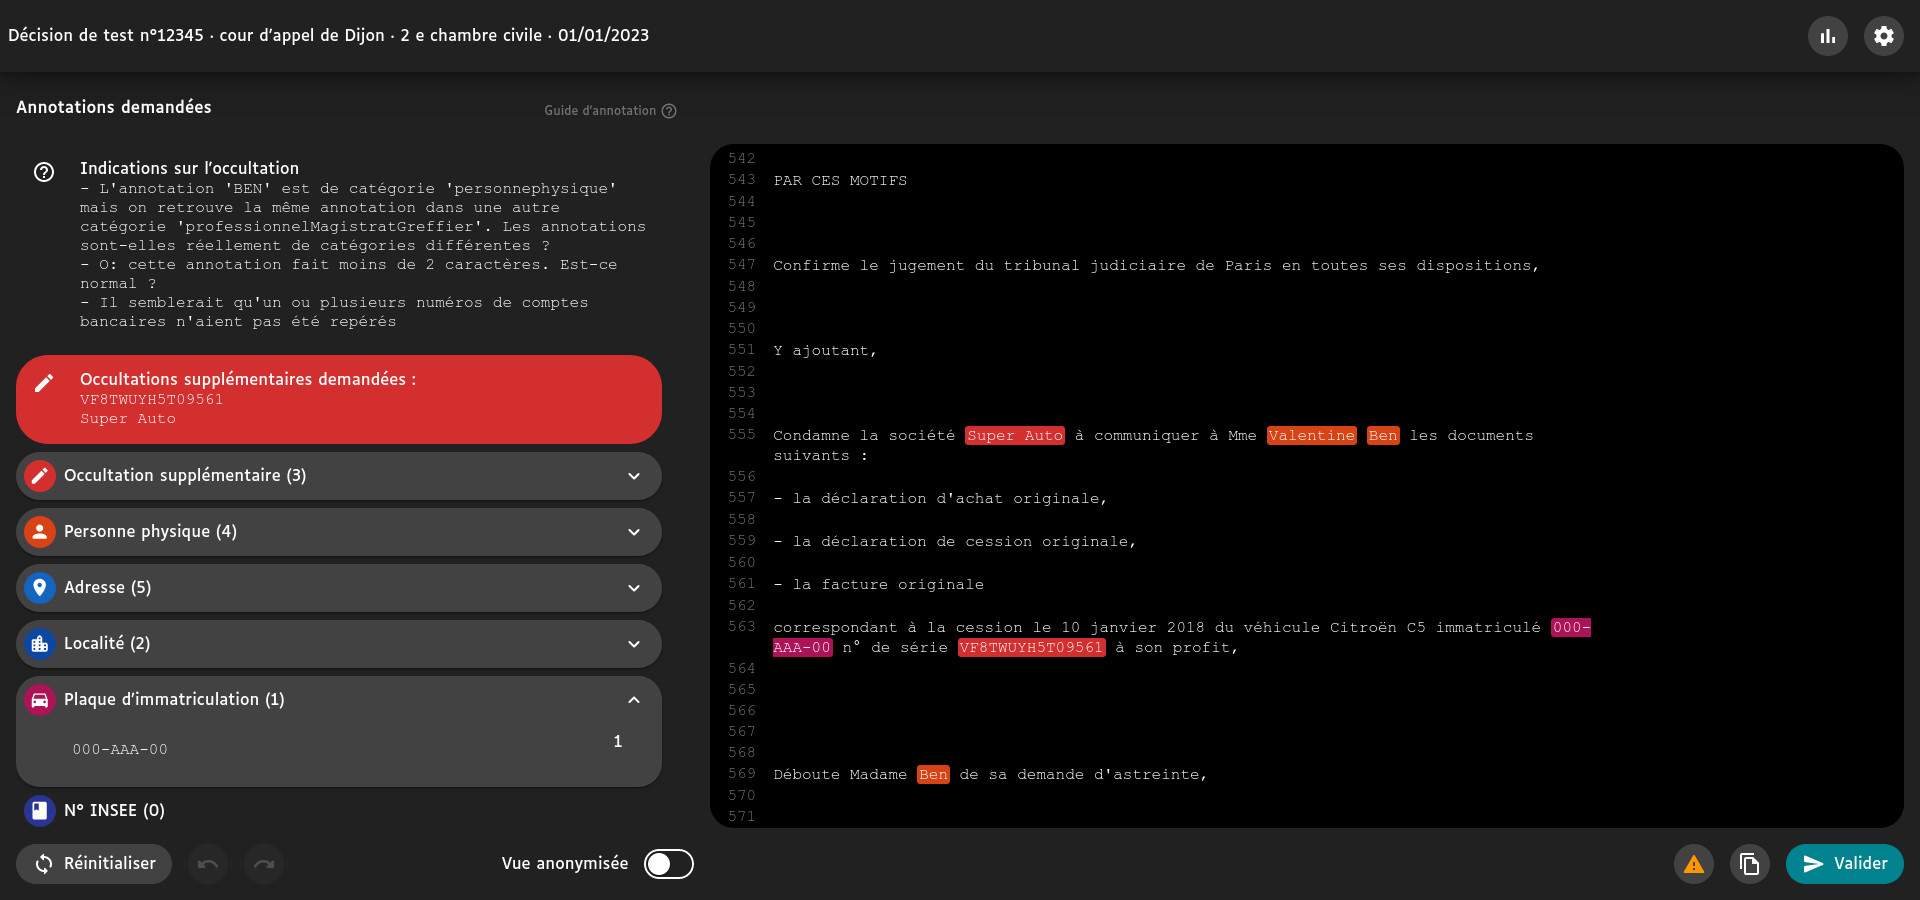Click the Super Auto text in red card
This screenshot has width=1920, height=900.
[x=128, y=420]
